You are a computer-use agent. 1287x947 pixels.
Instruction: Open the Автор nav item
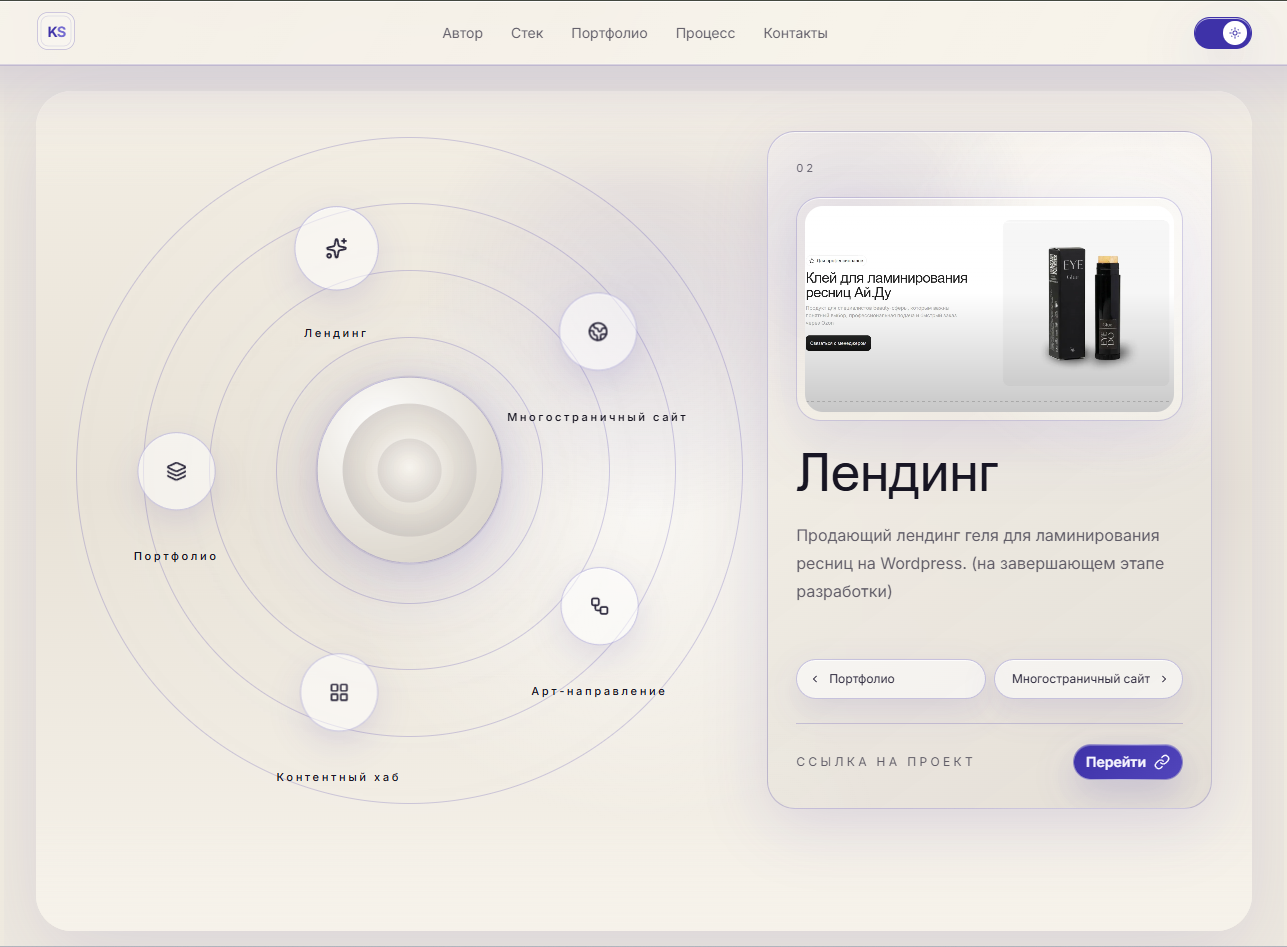tap(463, 33)
